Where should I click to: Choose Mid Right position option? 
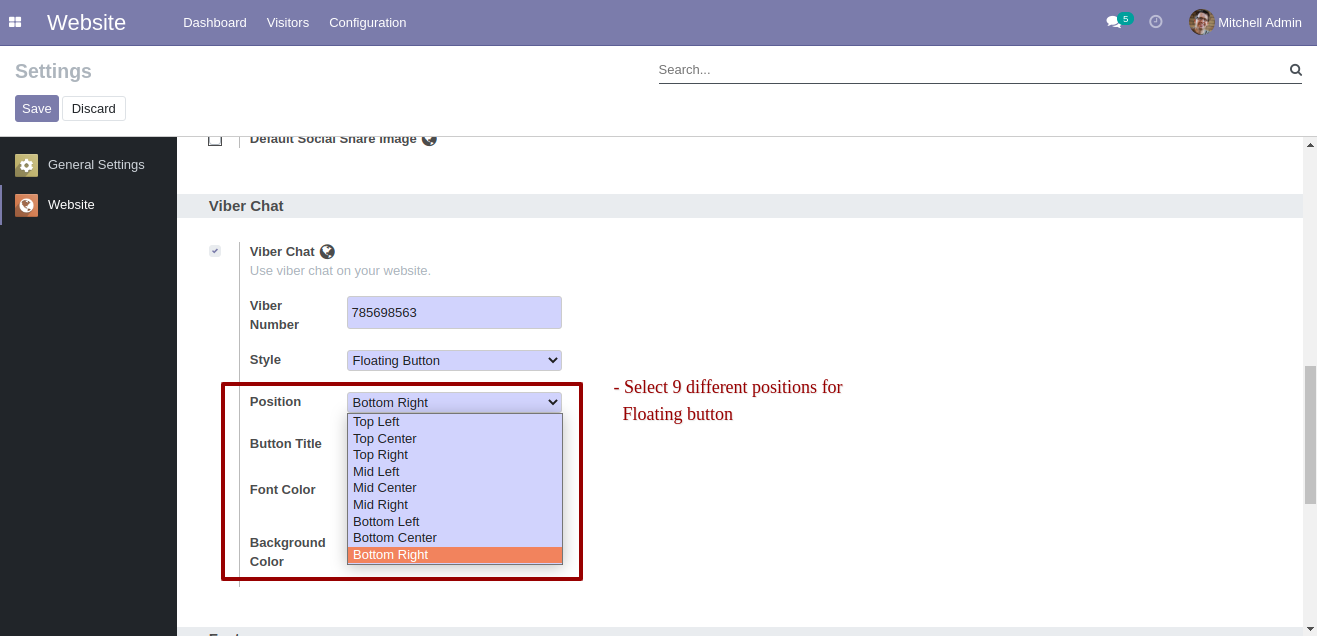[x=455, y=505]
